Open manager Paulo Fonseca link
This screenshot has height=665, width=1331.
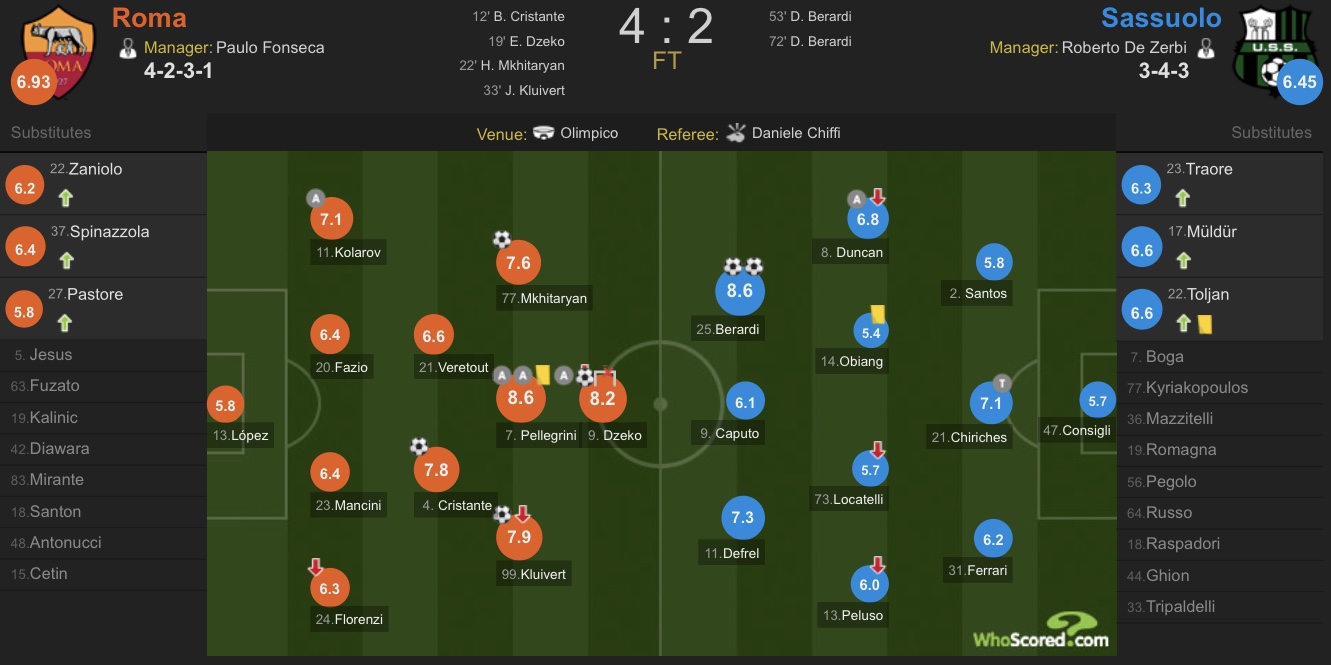point(270,47)
